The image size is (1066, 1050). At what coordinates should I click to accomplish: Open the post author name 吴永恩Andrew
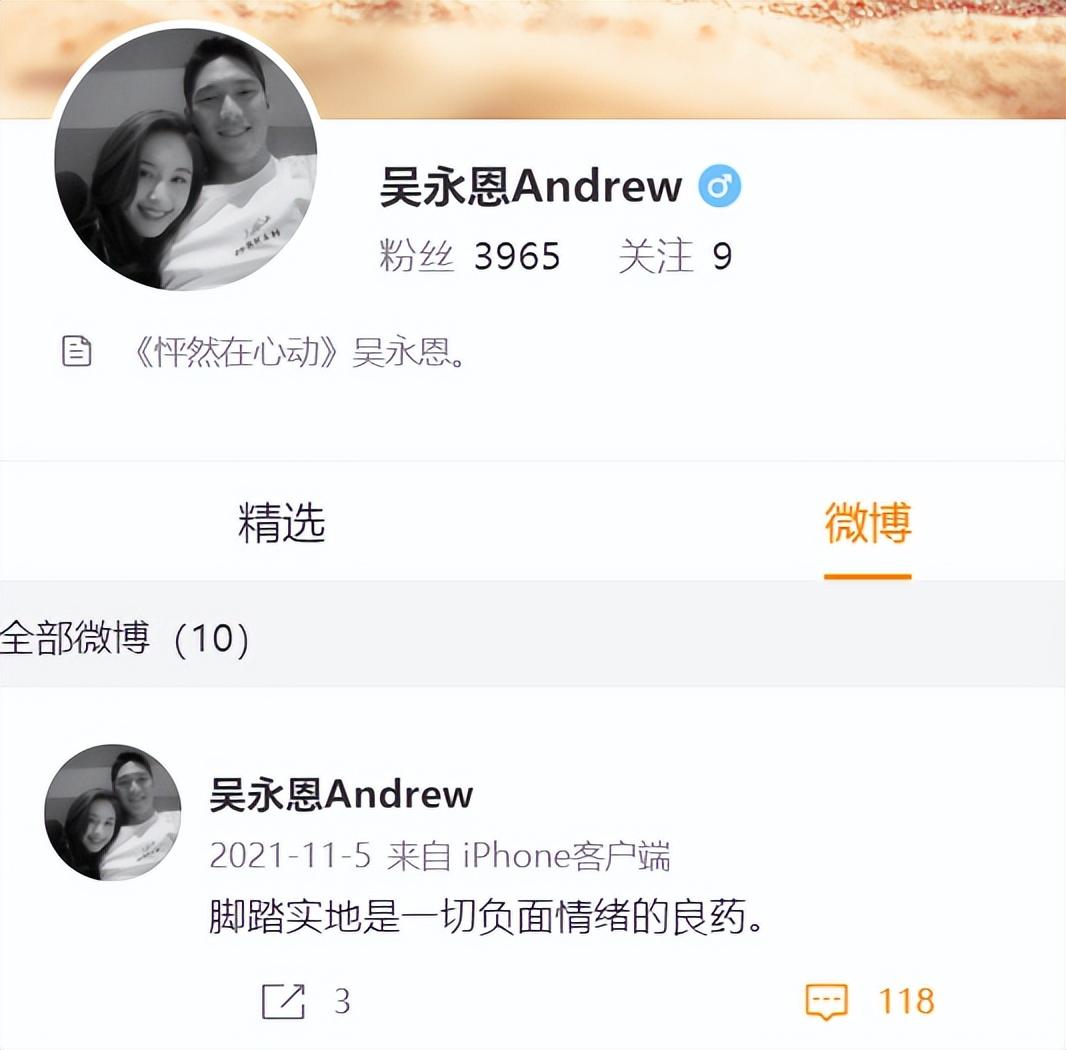(341, 794)
